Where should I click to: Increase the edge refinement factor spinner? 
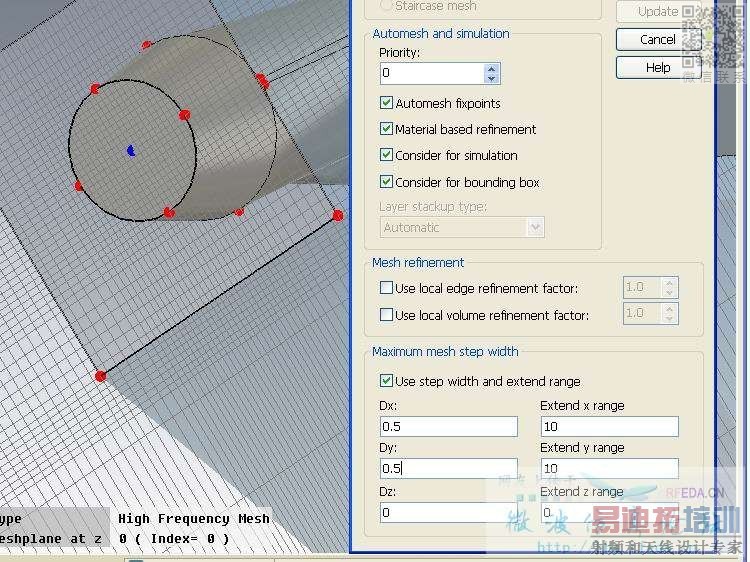[x=670, y=283]
